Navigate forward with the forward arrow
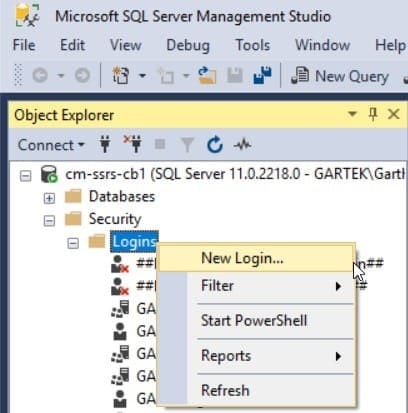Viewport: 408px width, 413px height. (82, 76)
